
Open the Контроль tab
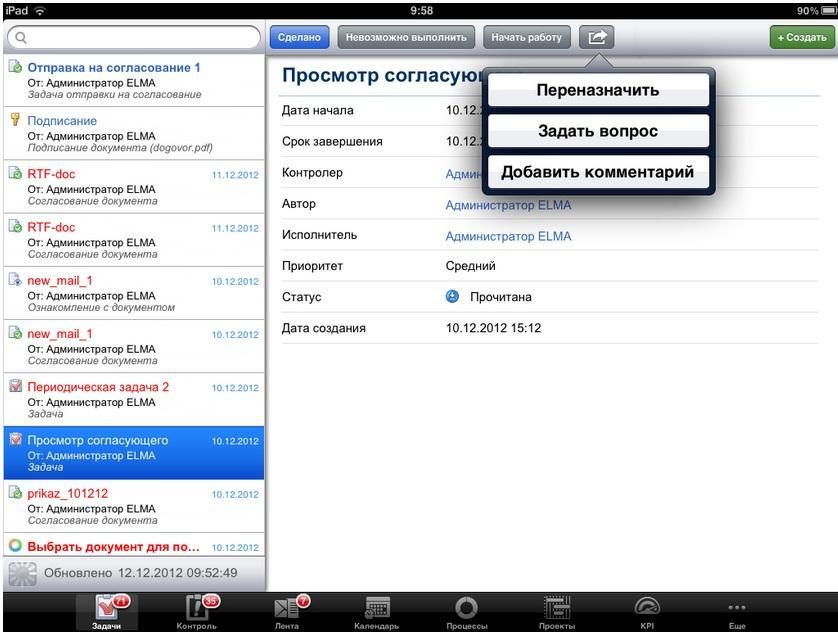(x=197, y=612)
